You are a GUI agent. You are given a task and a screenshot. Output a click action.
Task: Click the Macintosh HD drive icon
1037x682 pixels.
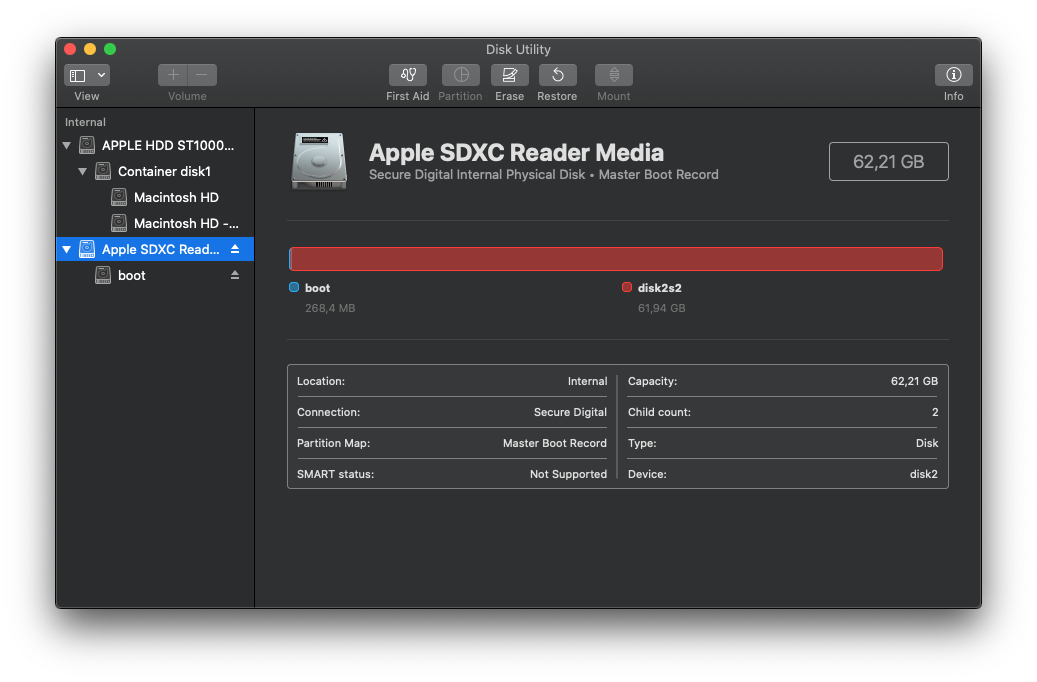pos(118,197)
